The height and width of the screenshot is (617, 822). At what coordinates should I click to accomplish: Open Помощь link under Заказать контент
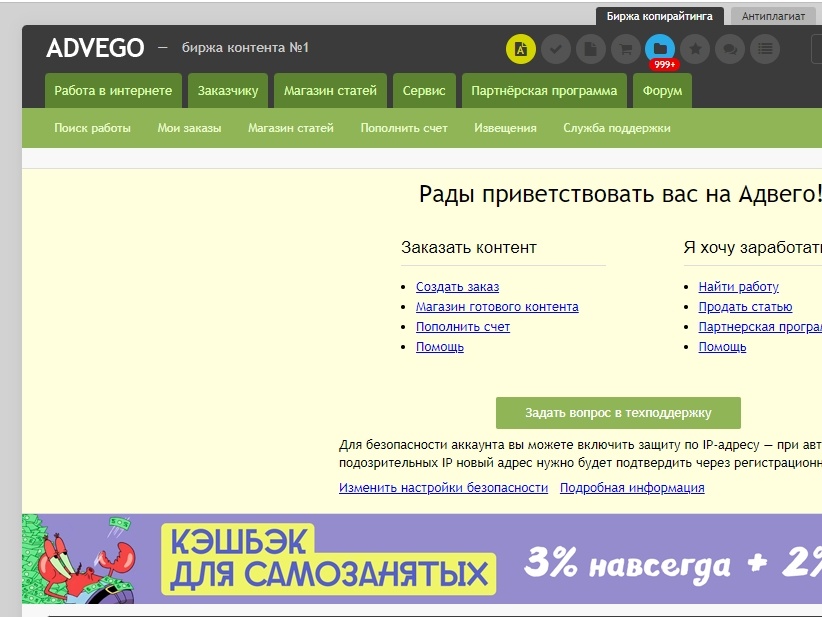[x=440, y=347]
